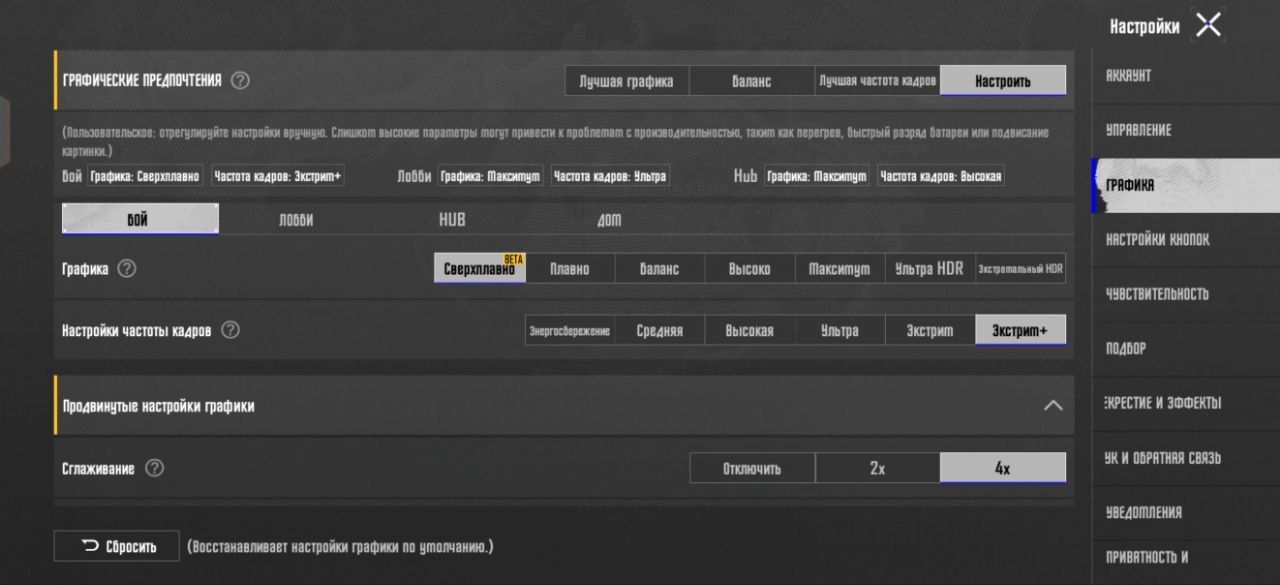Click the Продвинутые настройки графики header
The width and height of the screenshot is (1280, 585).
[x=564, y=406]
